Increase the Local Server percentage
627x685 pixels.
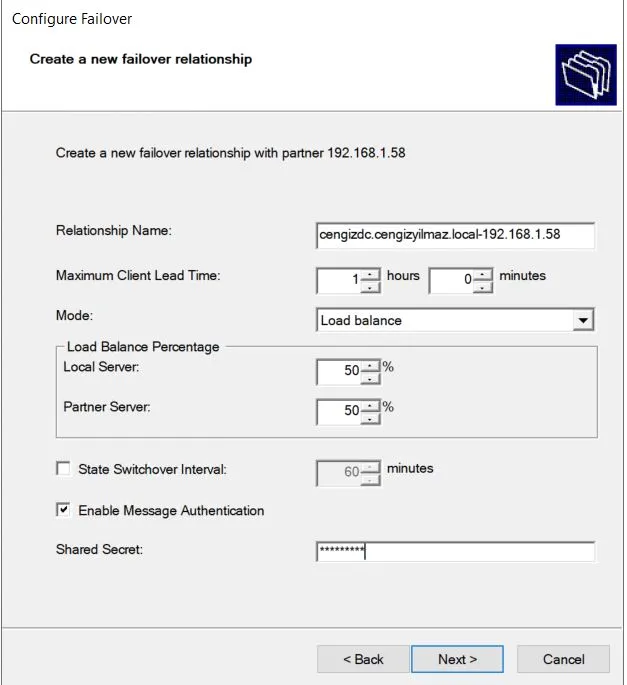[x=371, y=366]
